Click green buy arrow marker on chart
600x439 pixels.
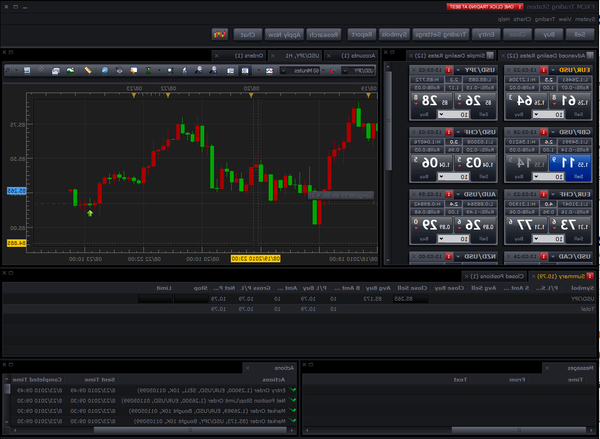pyautogui.click(x=90, y=213)
